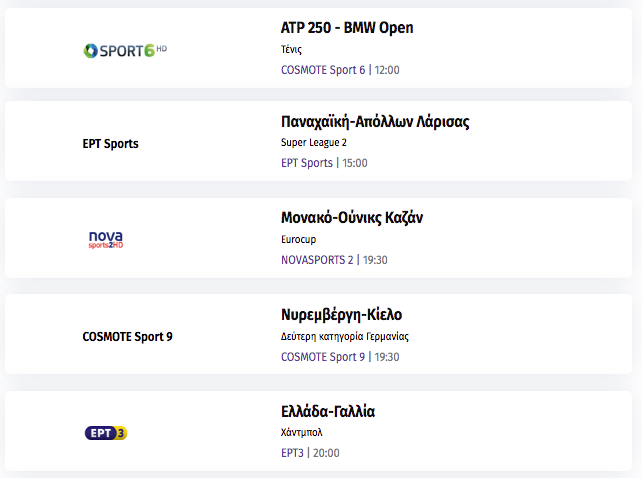
Task: Click the Τένις category text
Action: [x=291, y=50]
